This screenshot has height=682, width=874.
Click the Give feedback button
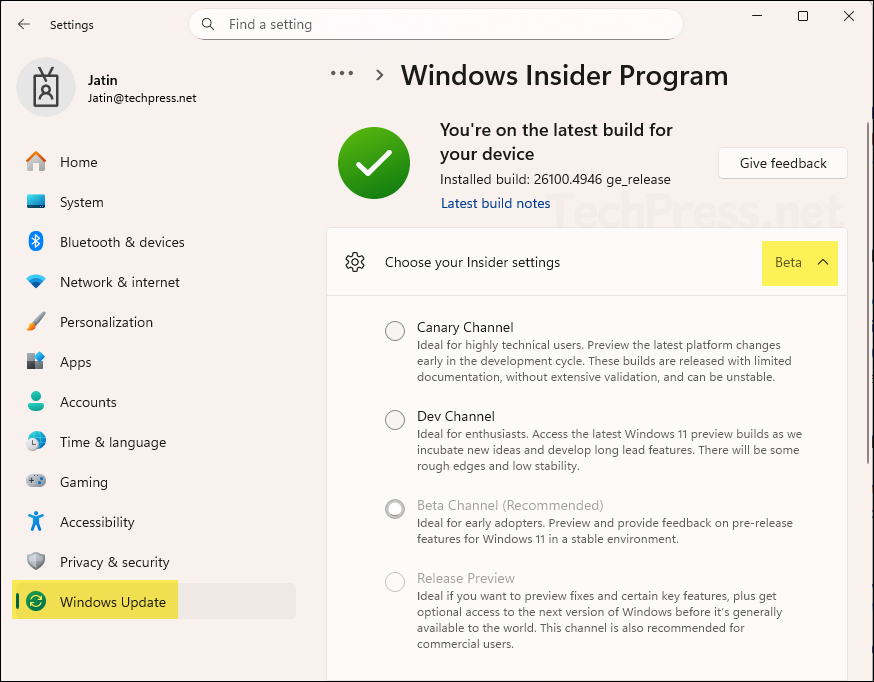[x=783, y=163]
